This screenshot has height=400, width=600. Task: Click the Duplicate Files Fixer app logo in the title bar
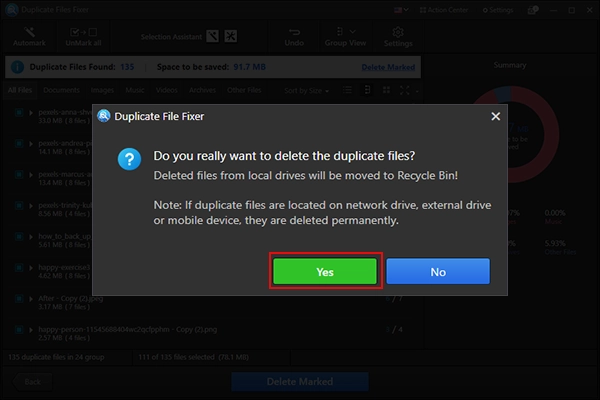tap(11, 10)
